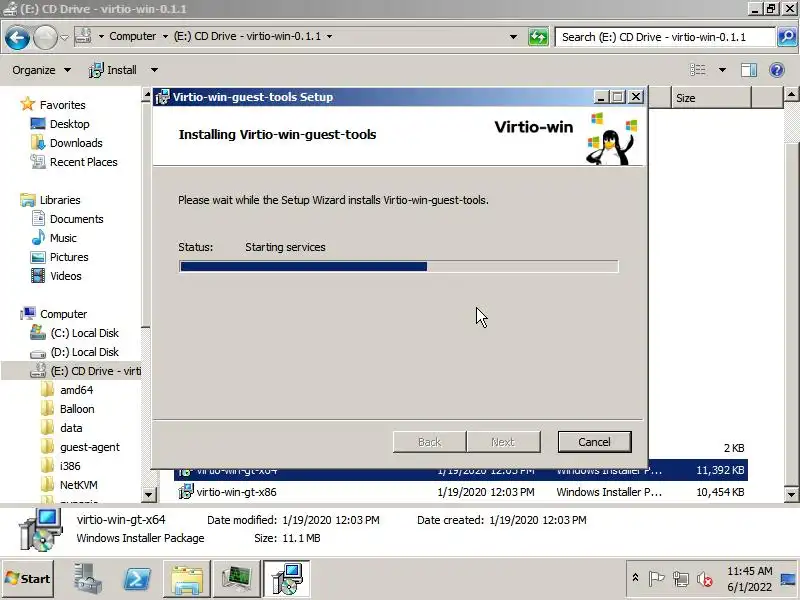800x600 pixels.
Task: Open Server Manager from the taskbar
Action: pos(87,579)
